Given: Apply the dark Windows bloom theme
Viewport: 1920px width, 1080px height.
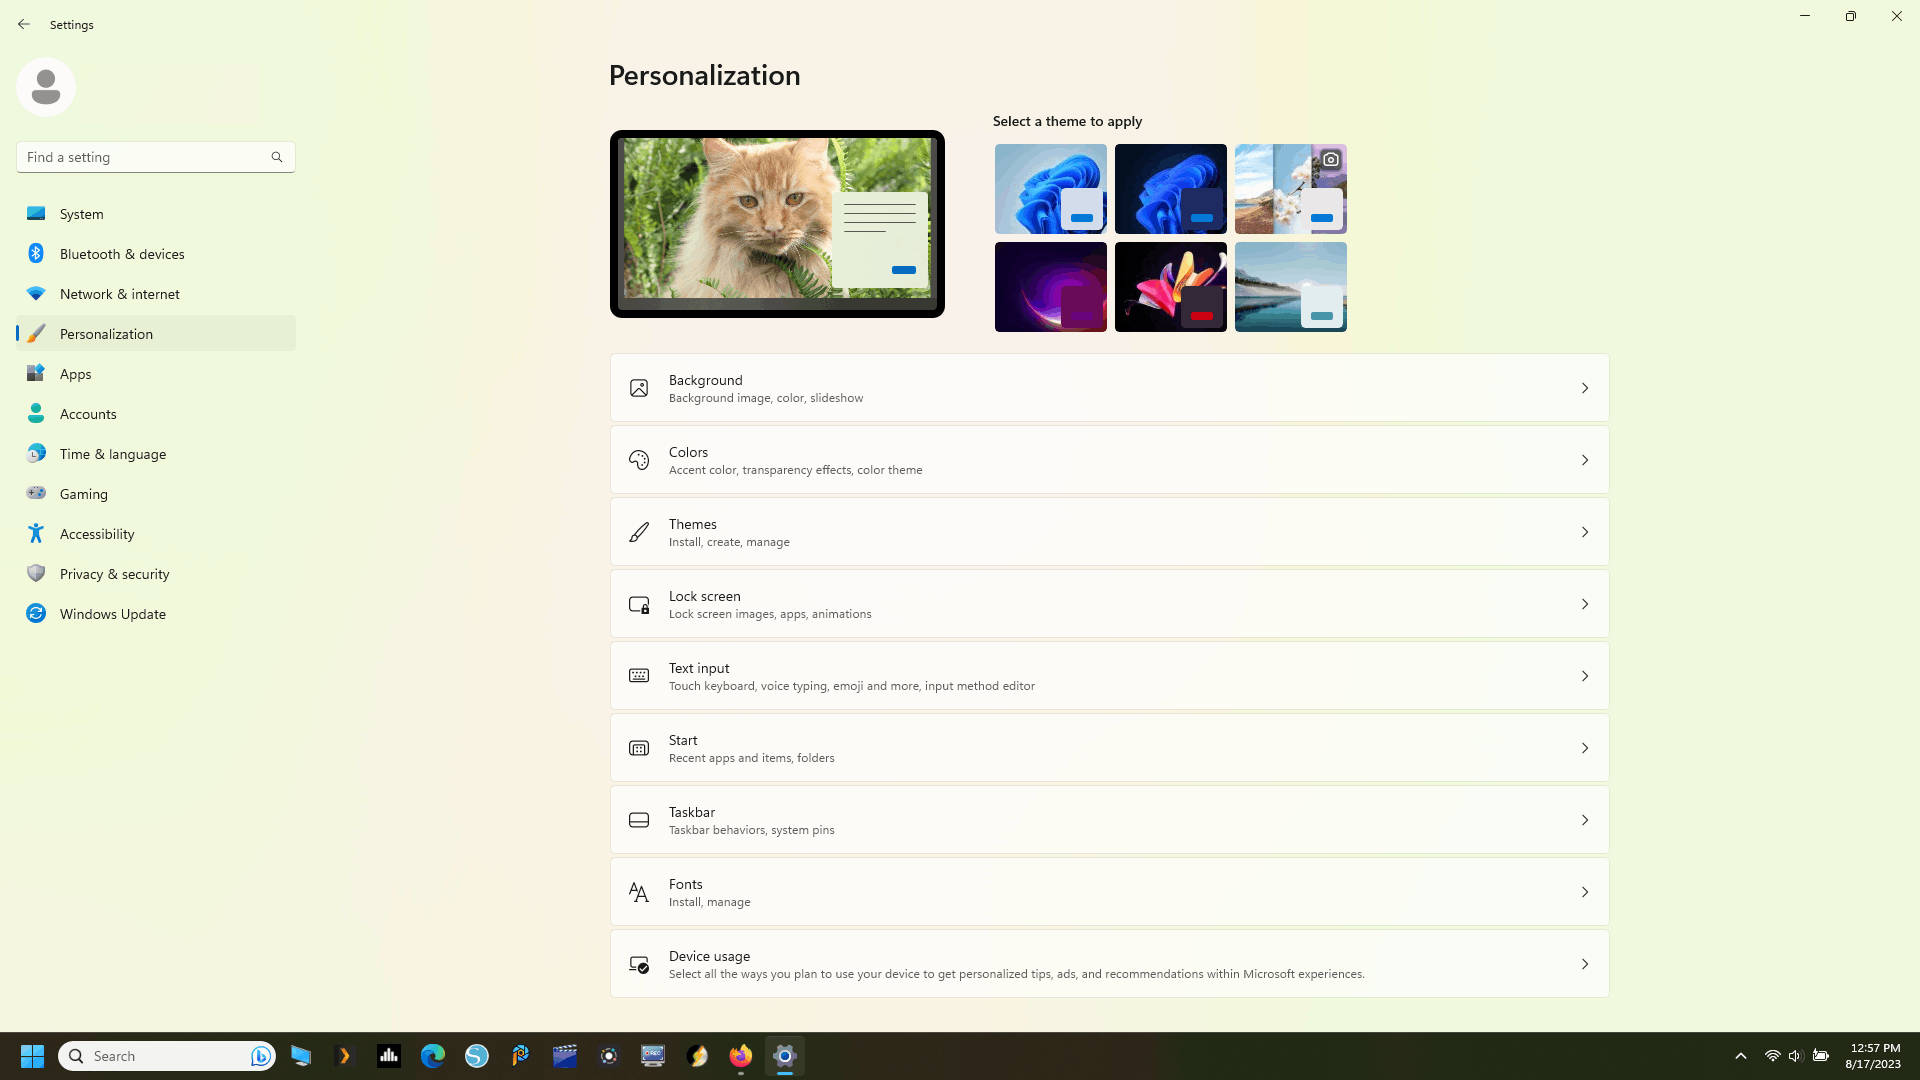Looking at the screenshot, I should point(1170,189).
